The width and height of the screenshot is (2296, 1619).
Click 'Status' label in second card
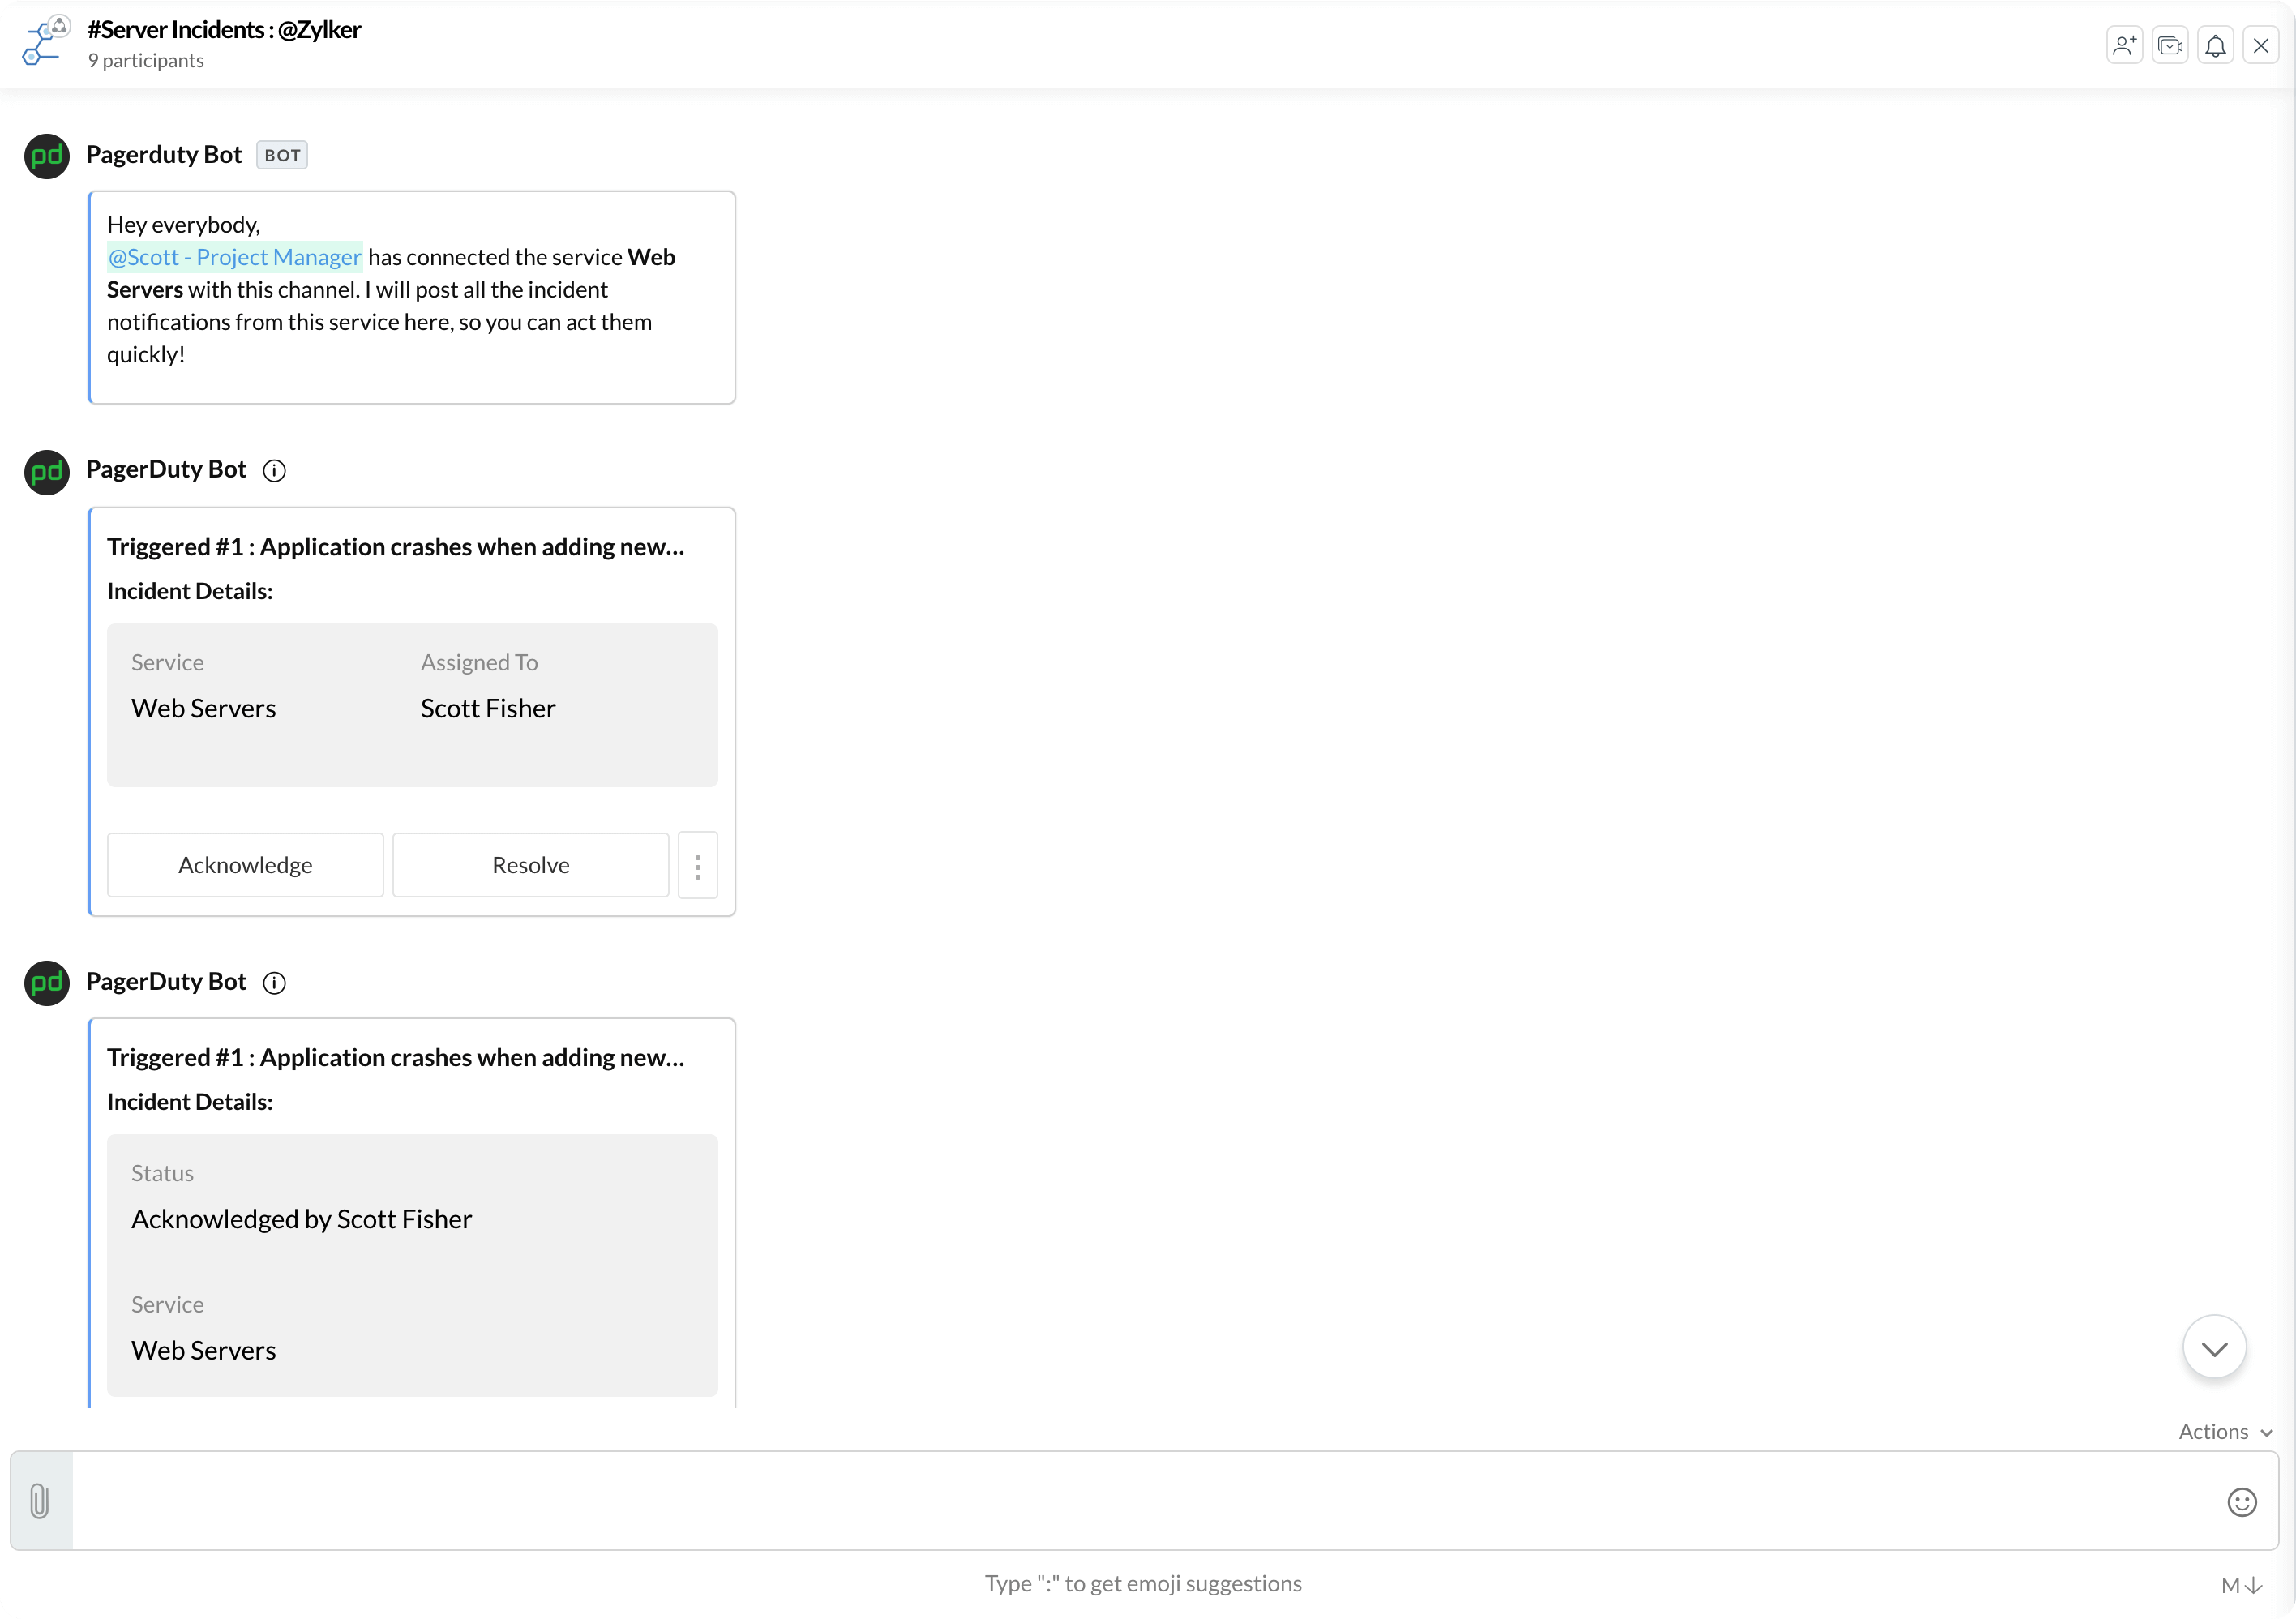point(162,1173)
